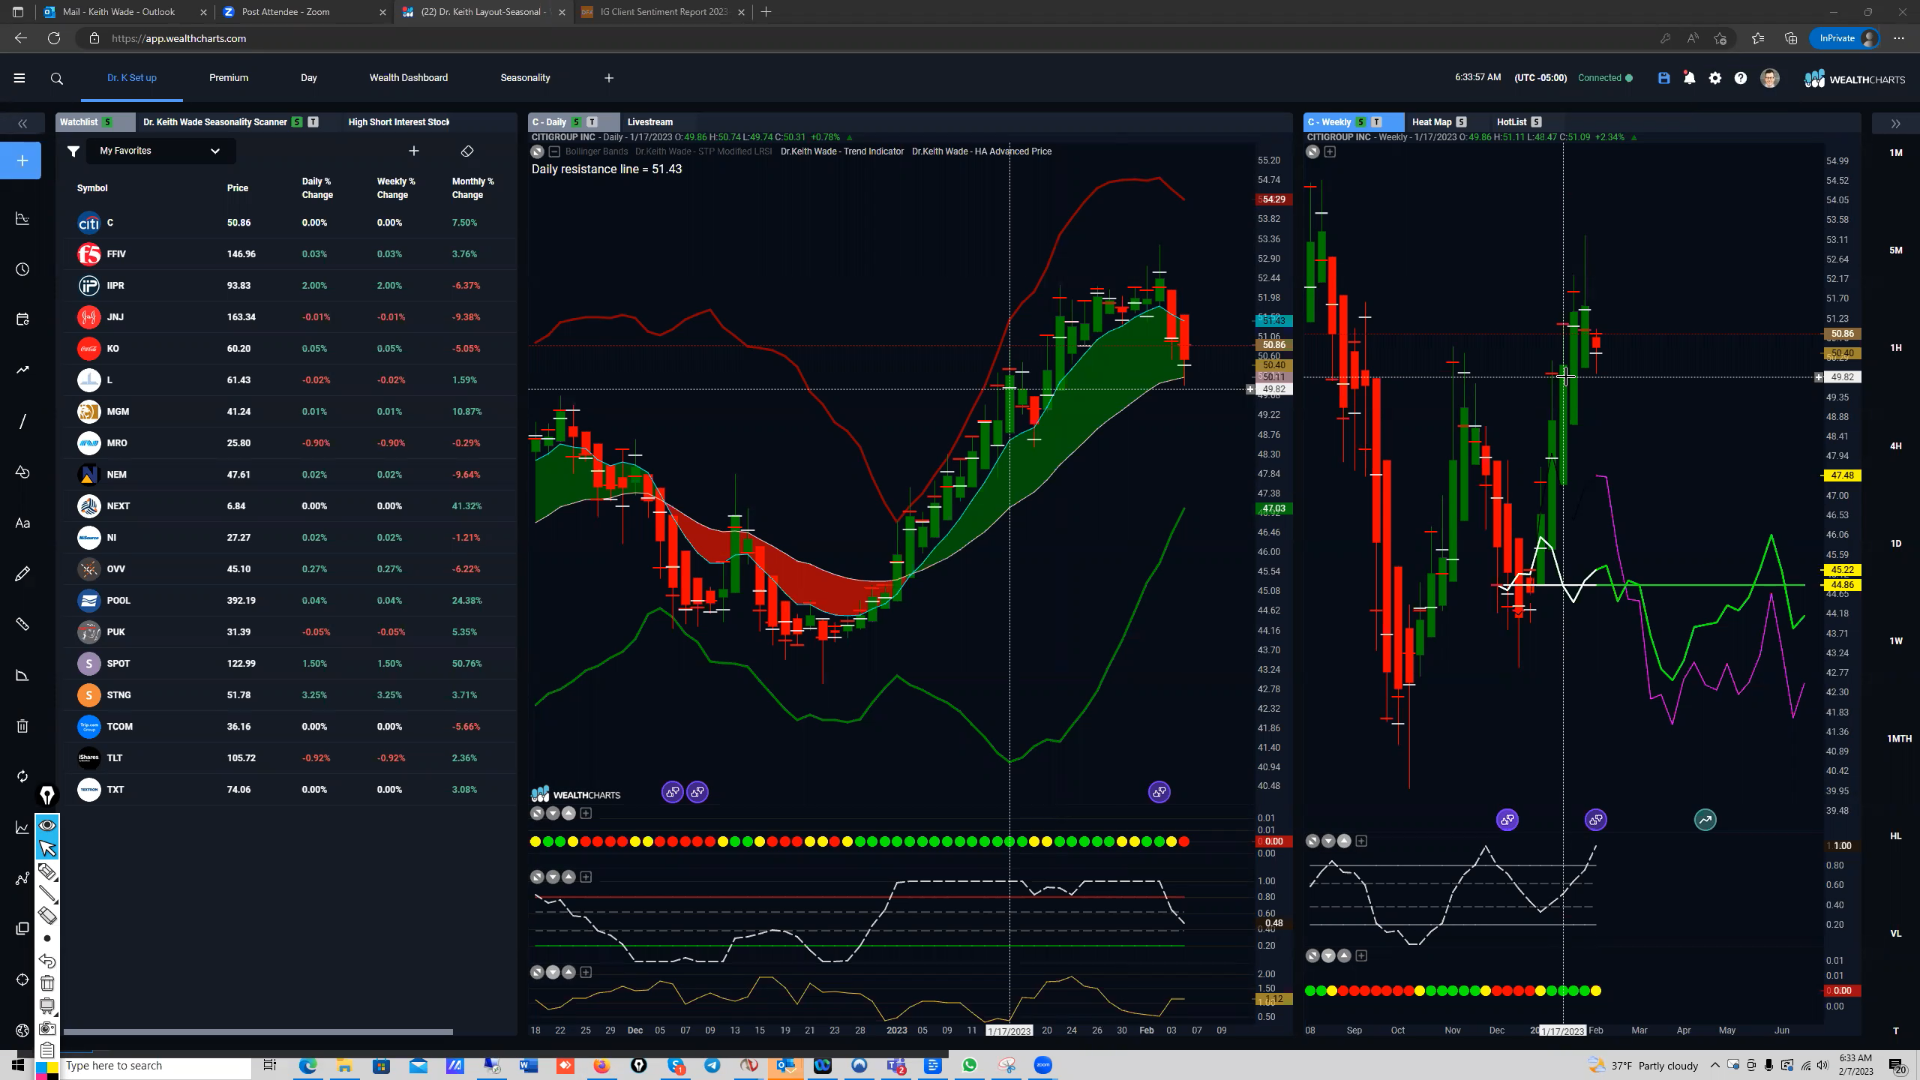Click the watchlist eraser clear icon
This screenshot has height=1080, width=1920.
[x=467, y=151]
